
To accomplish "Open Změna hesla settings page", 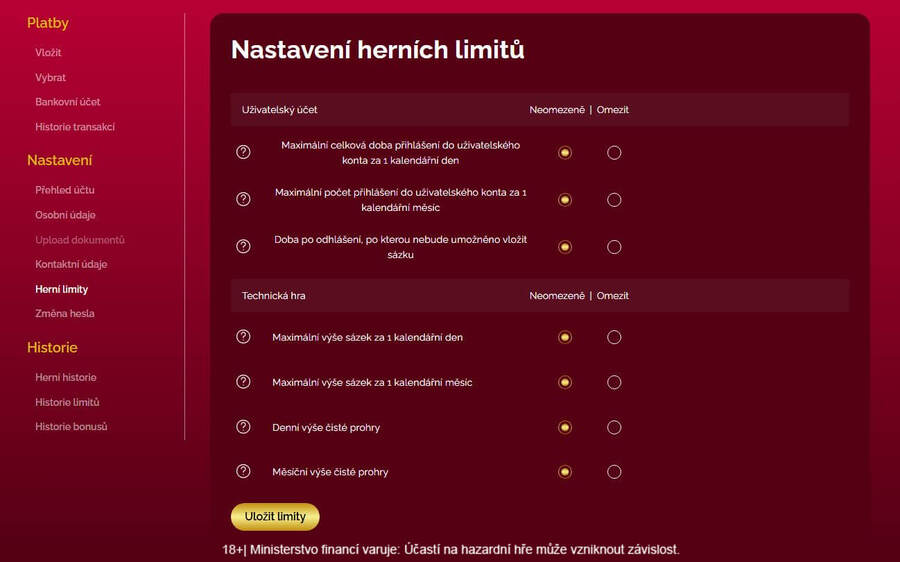I will click(x=65, y=314).
